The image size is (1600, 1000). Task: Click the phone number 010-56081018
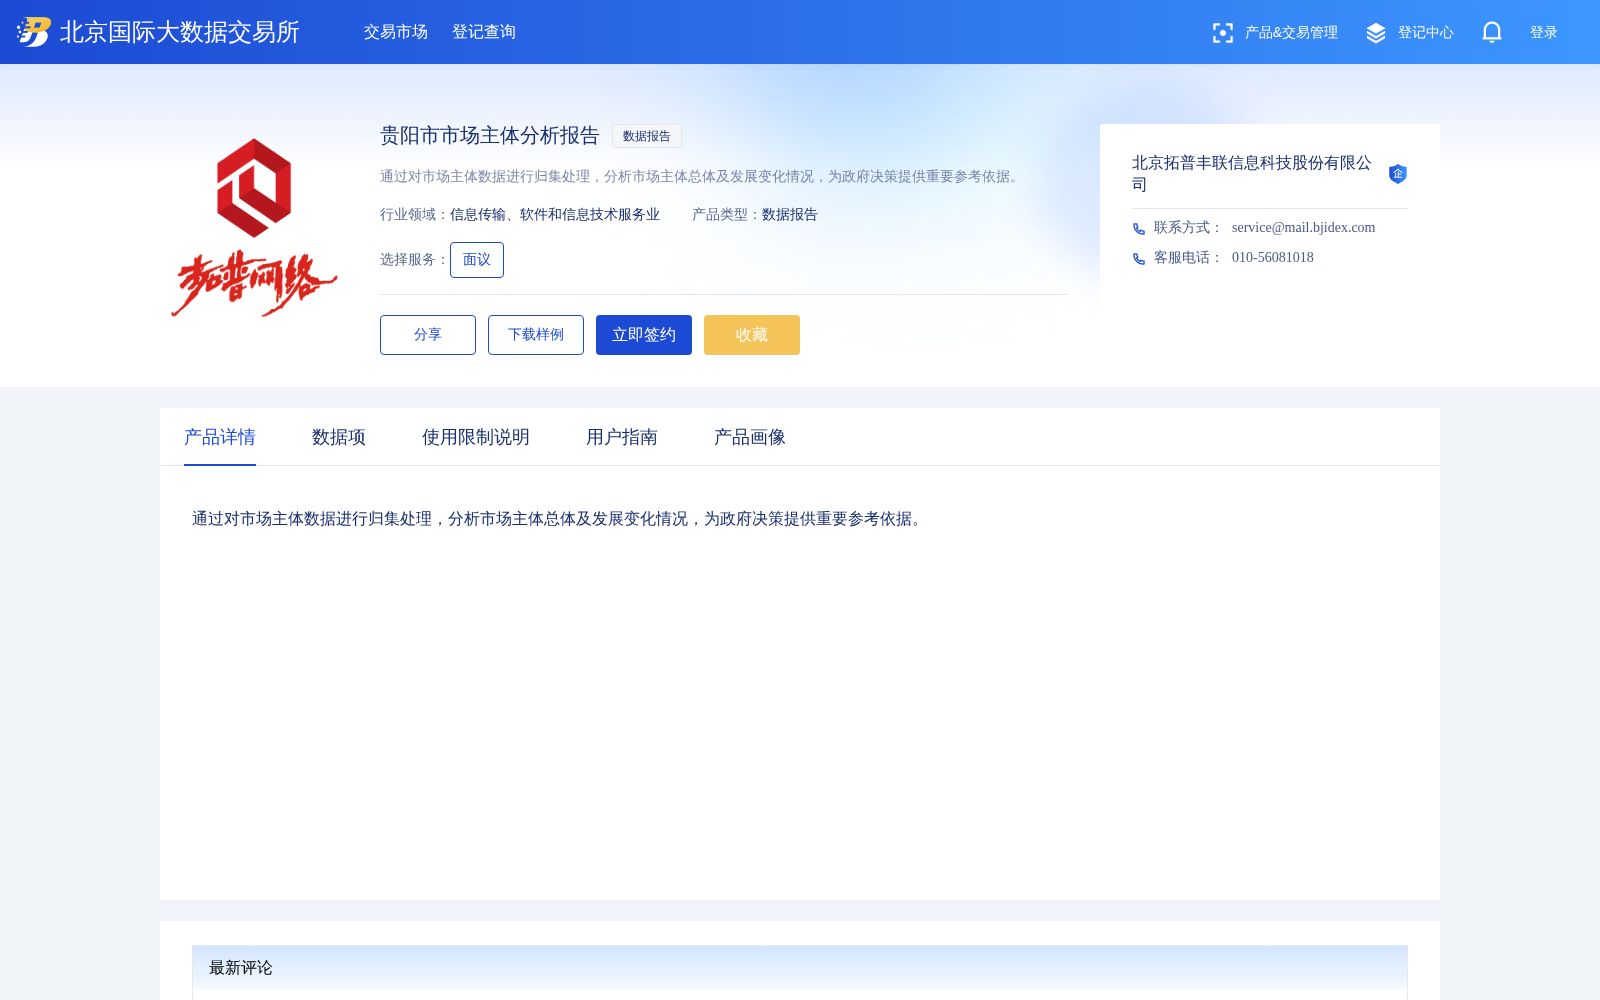pyautogui.click(x=1273, y=258)
